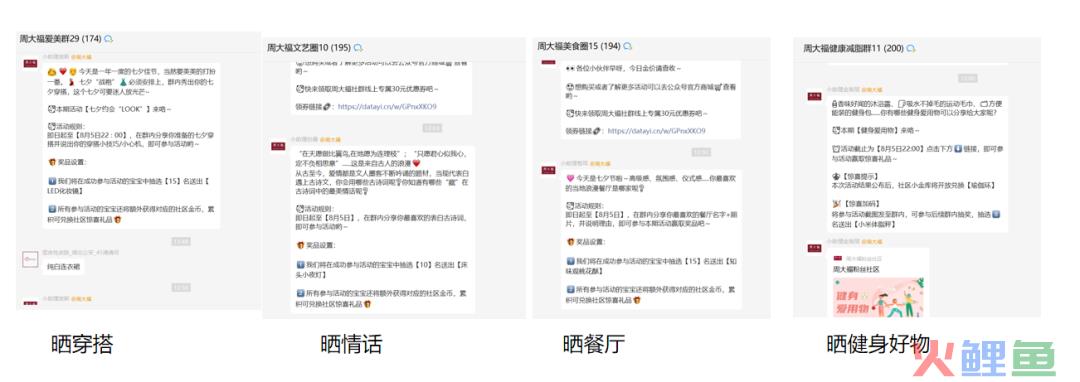The image size is (1080, 382).
Task: Click group title 周大福爱美群29 (174)
Action: click(x=60, y=39)
